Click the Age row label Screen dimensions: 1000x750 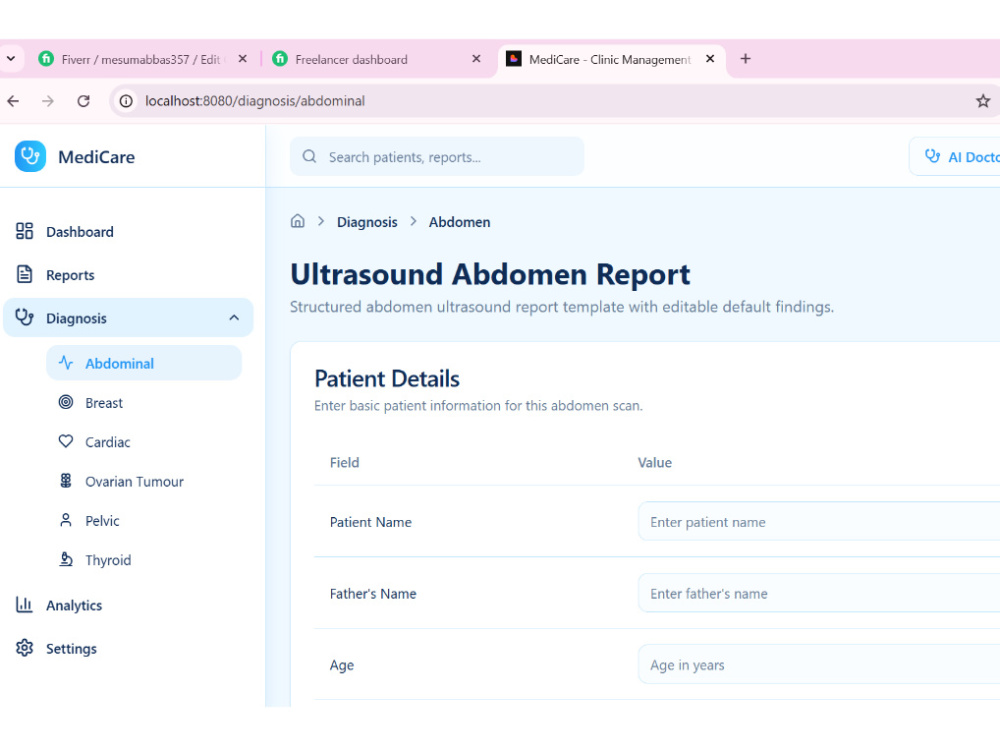pyautogui.click(x=342, y=665)
